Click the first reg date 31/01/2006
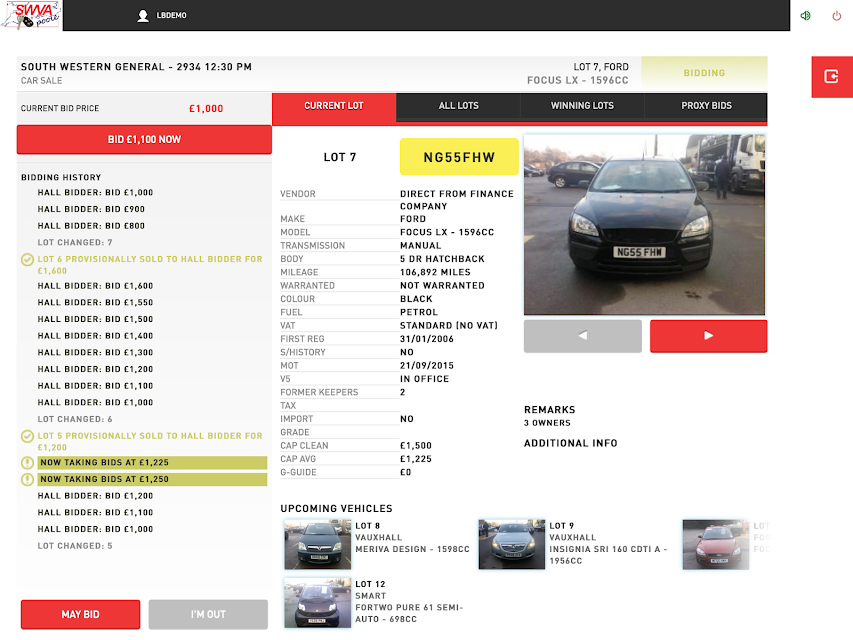This screenshot has height=640, width=853. pos(426,339)
